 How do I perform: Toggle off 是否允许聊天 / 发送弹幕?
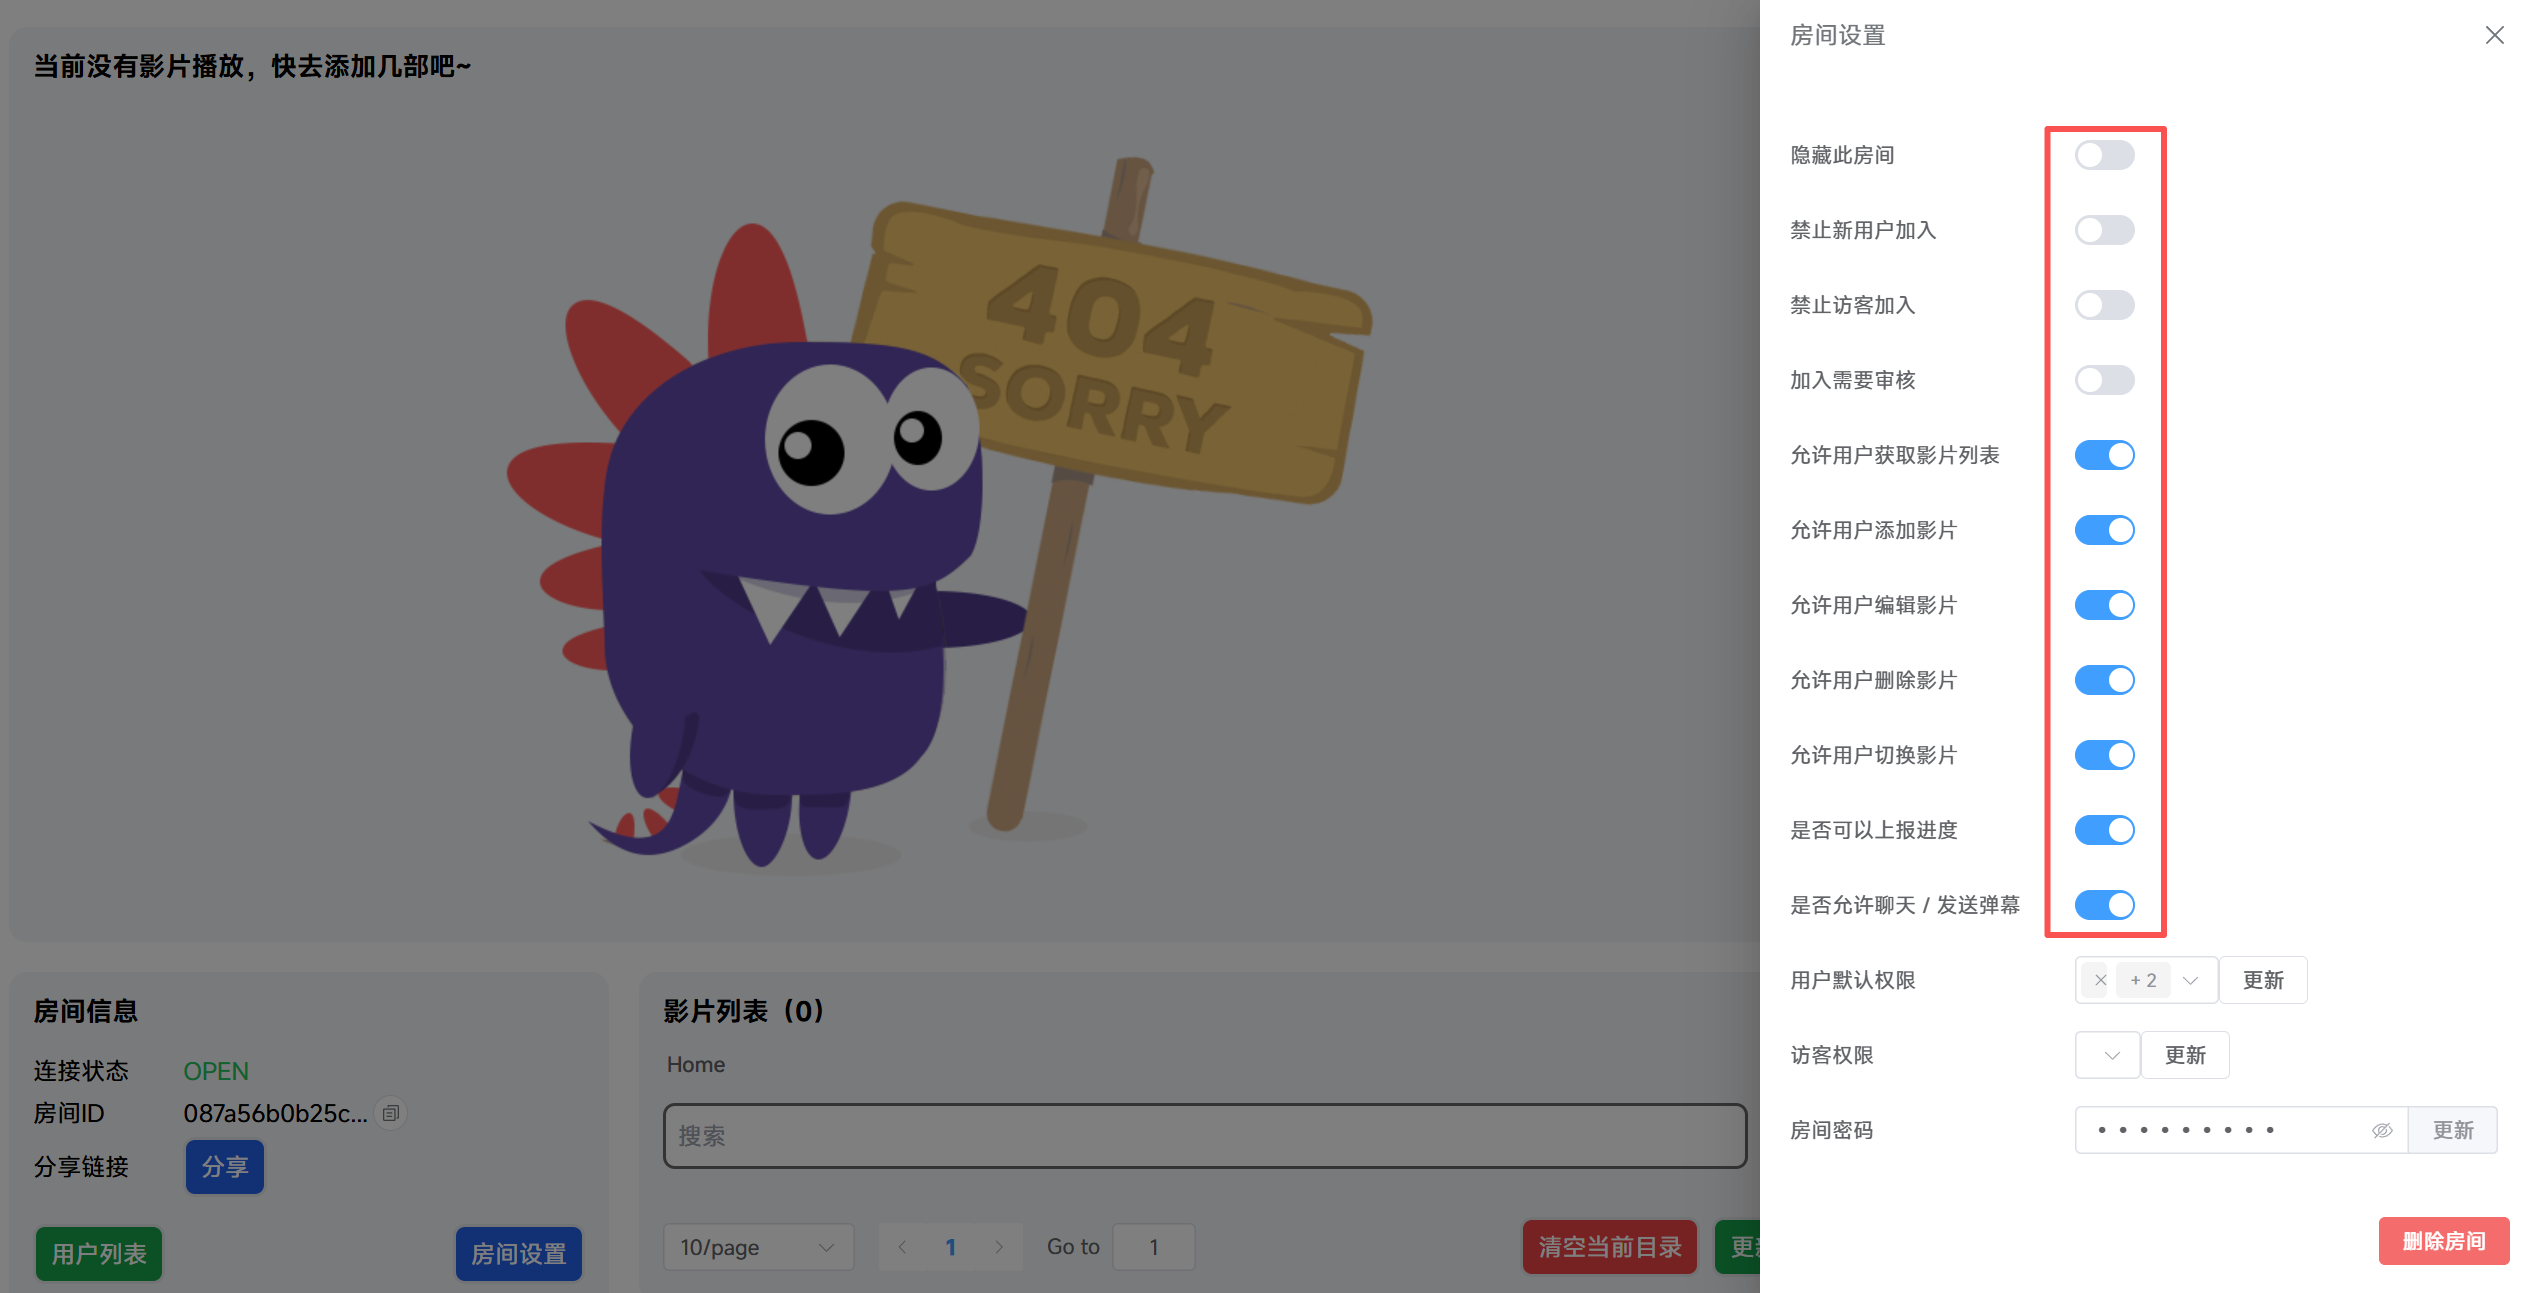2104,905
